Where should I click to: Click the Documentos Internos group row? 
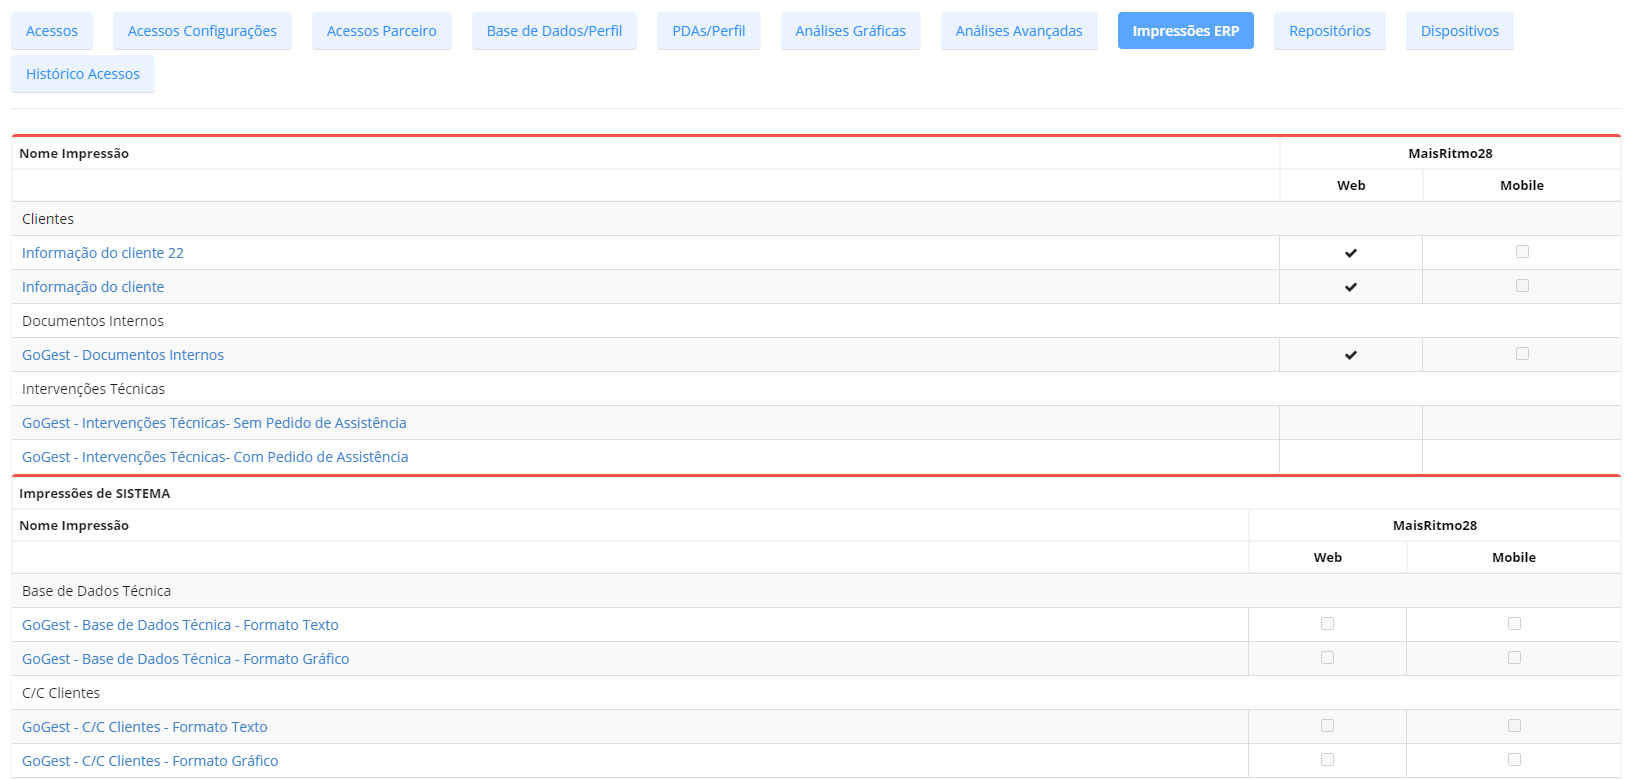pos(816,321)
